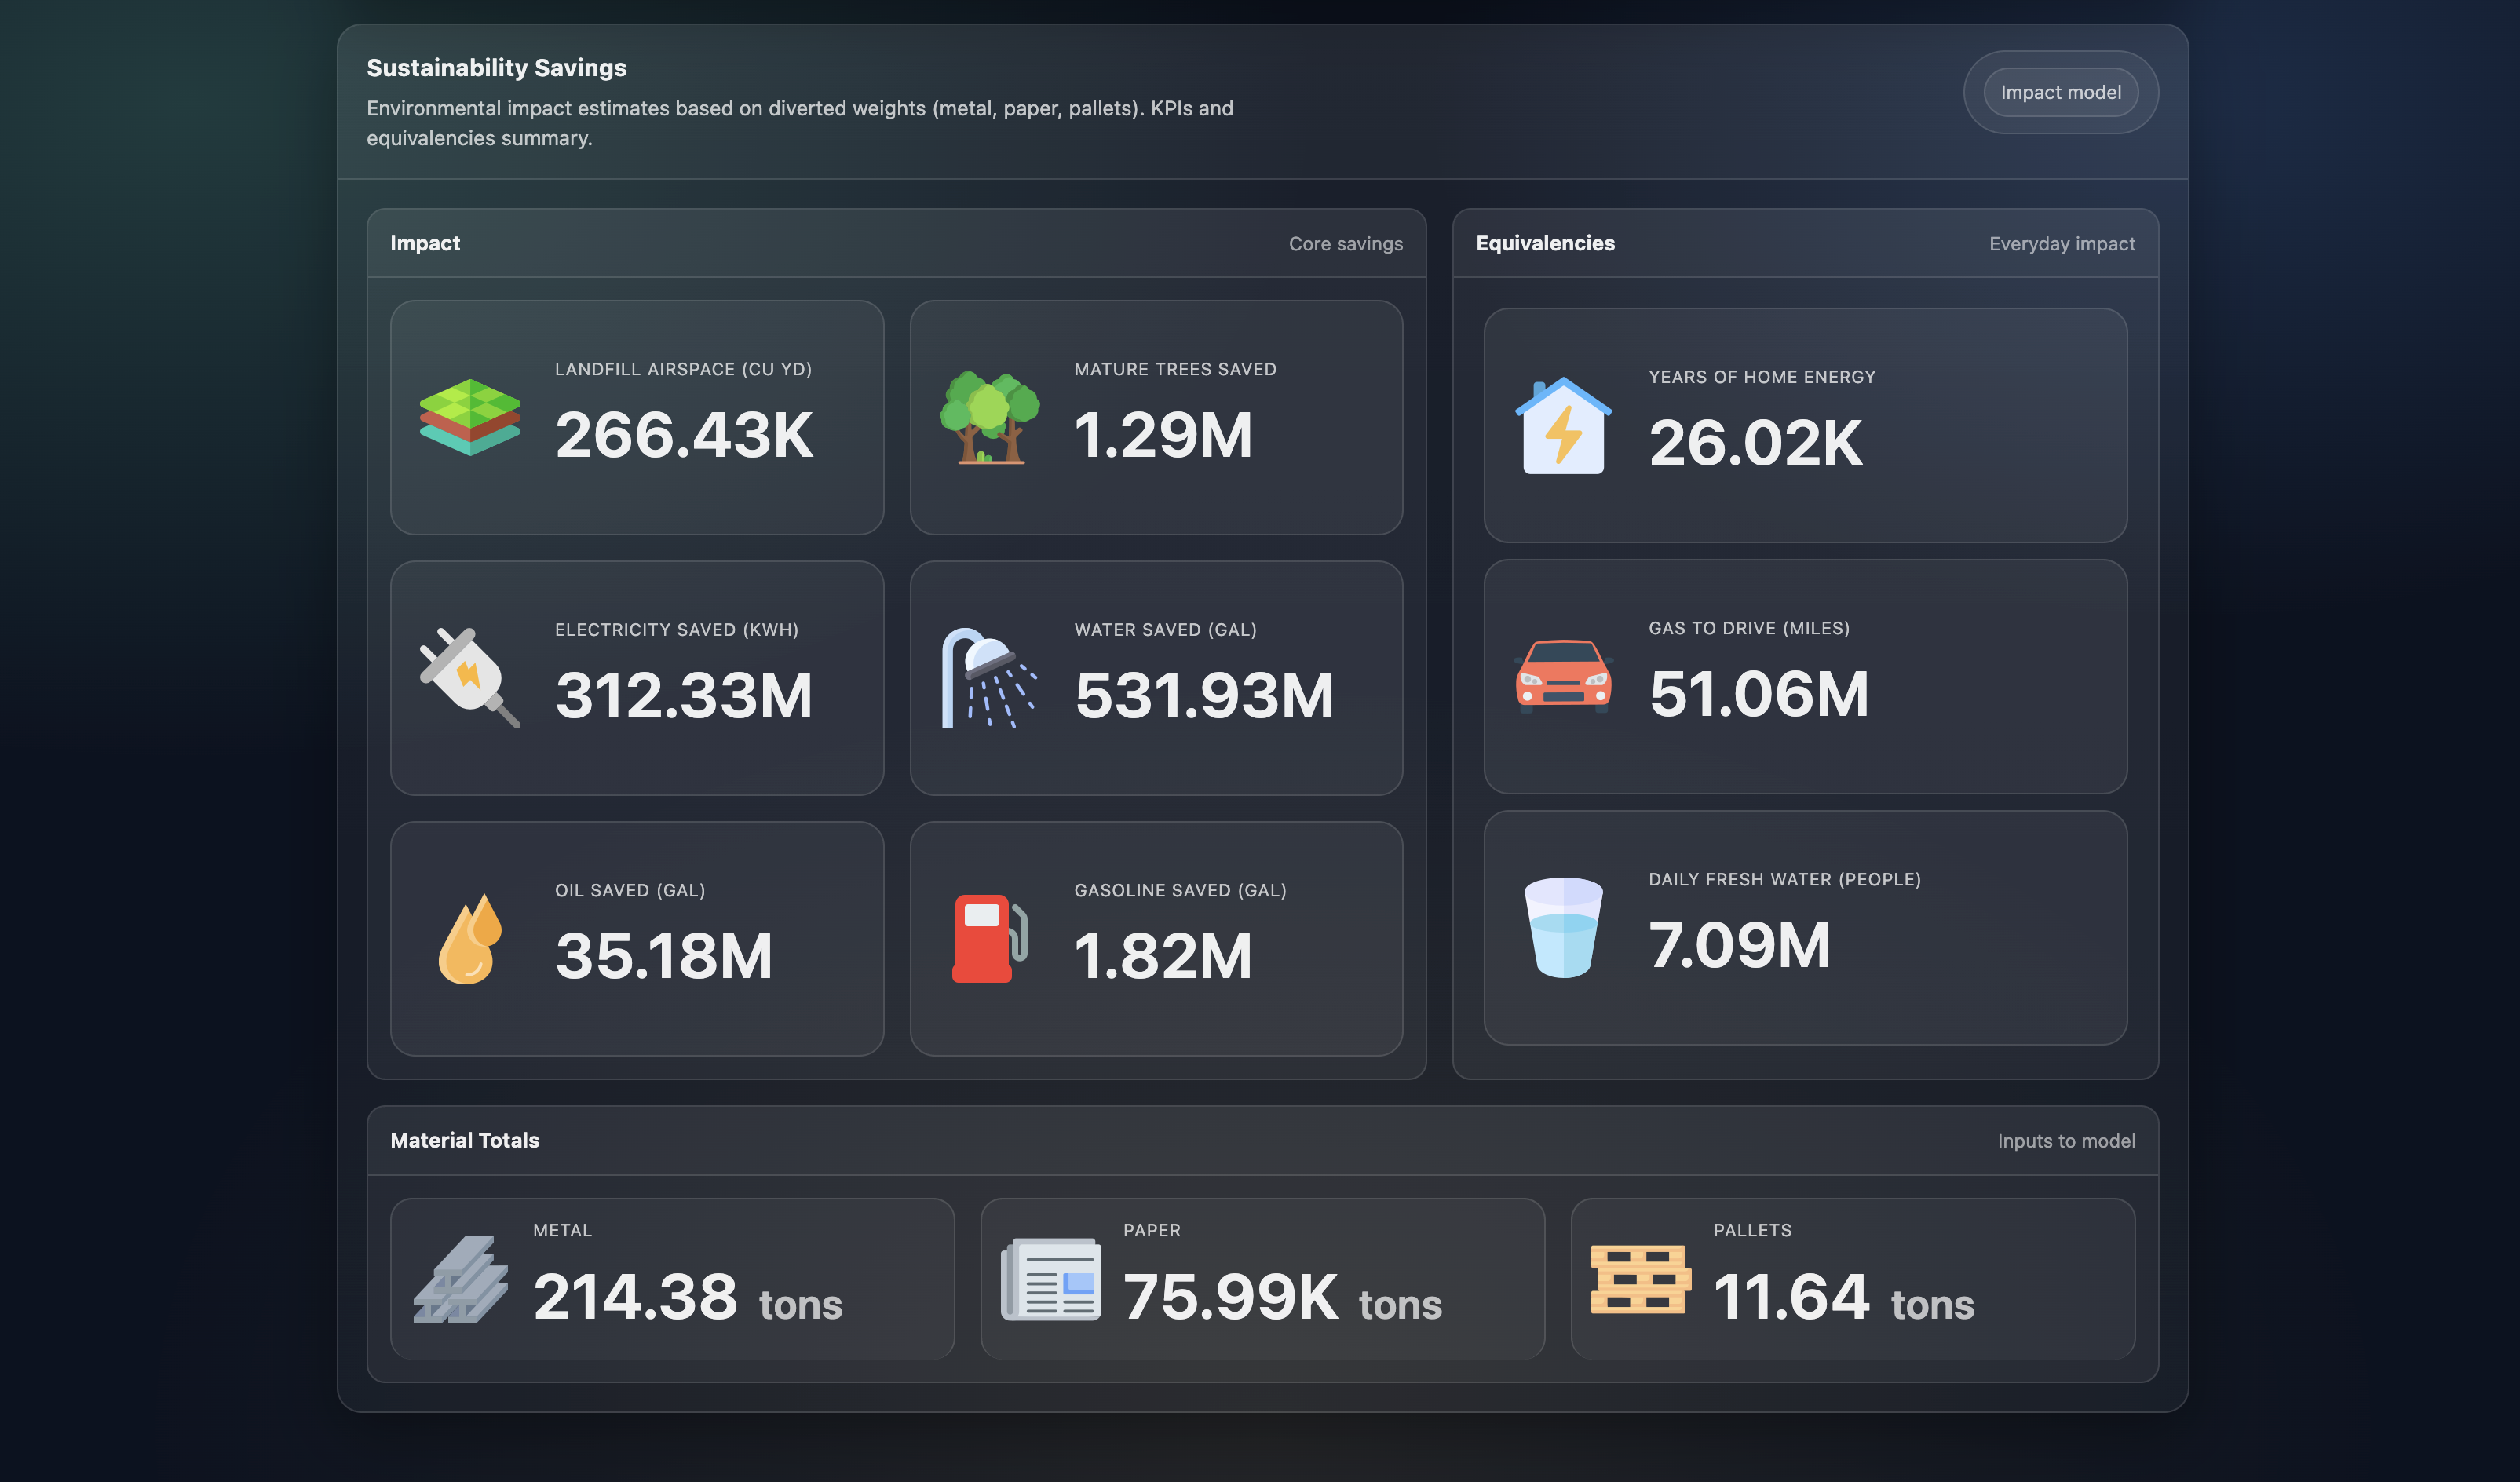Select the 11.64 pallets value

click(1791, 1297)
